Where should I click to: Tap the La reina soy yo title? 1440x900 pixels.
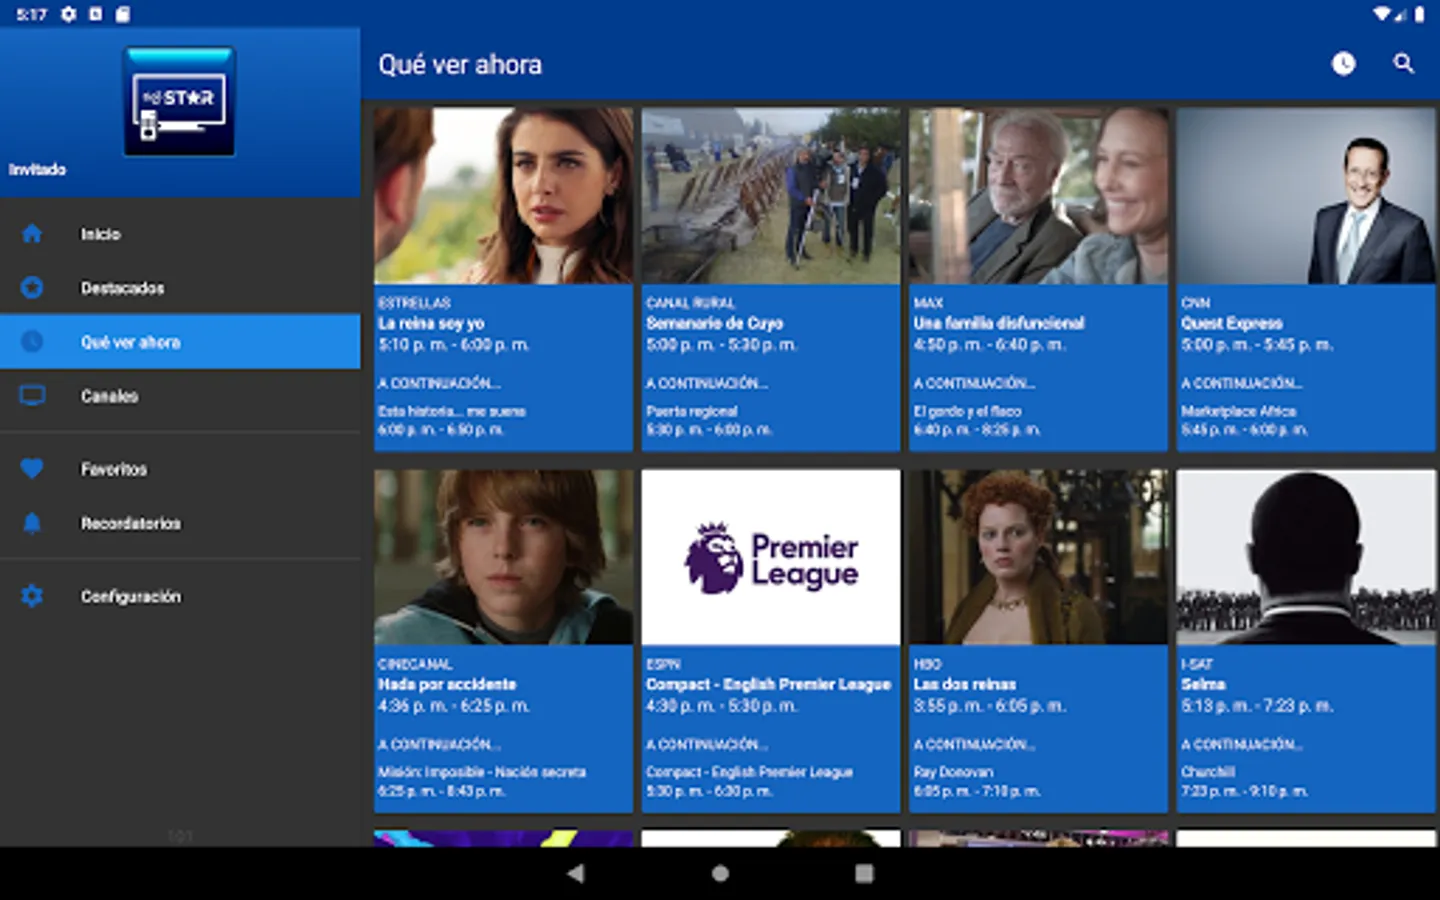pos(431,323)
